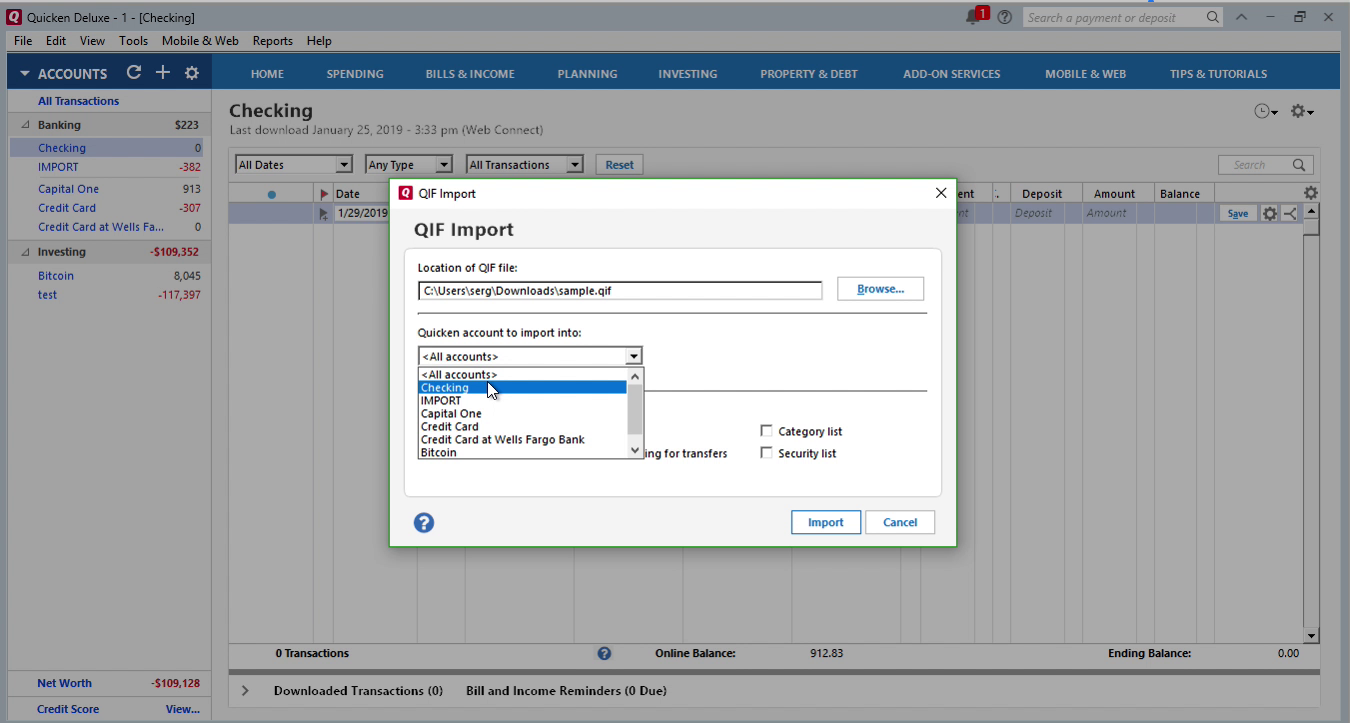Collapse the Banking account group
1350x723 pixels.
point(25,125)
